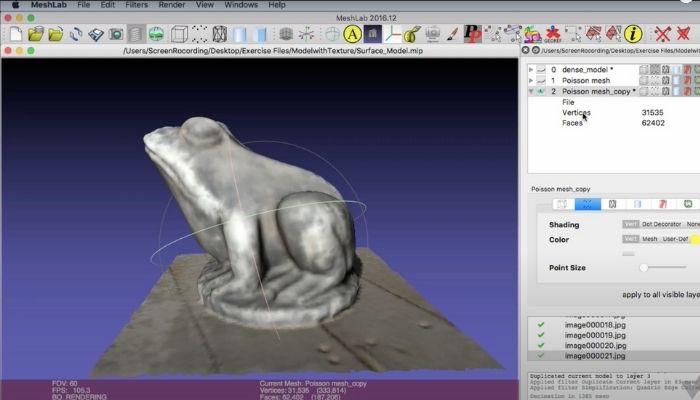Image resolution: width=700 pixels, height=400 pixels.
Task: Open the Edit menu
Action: (x=108, y=5)
